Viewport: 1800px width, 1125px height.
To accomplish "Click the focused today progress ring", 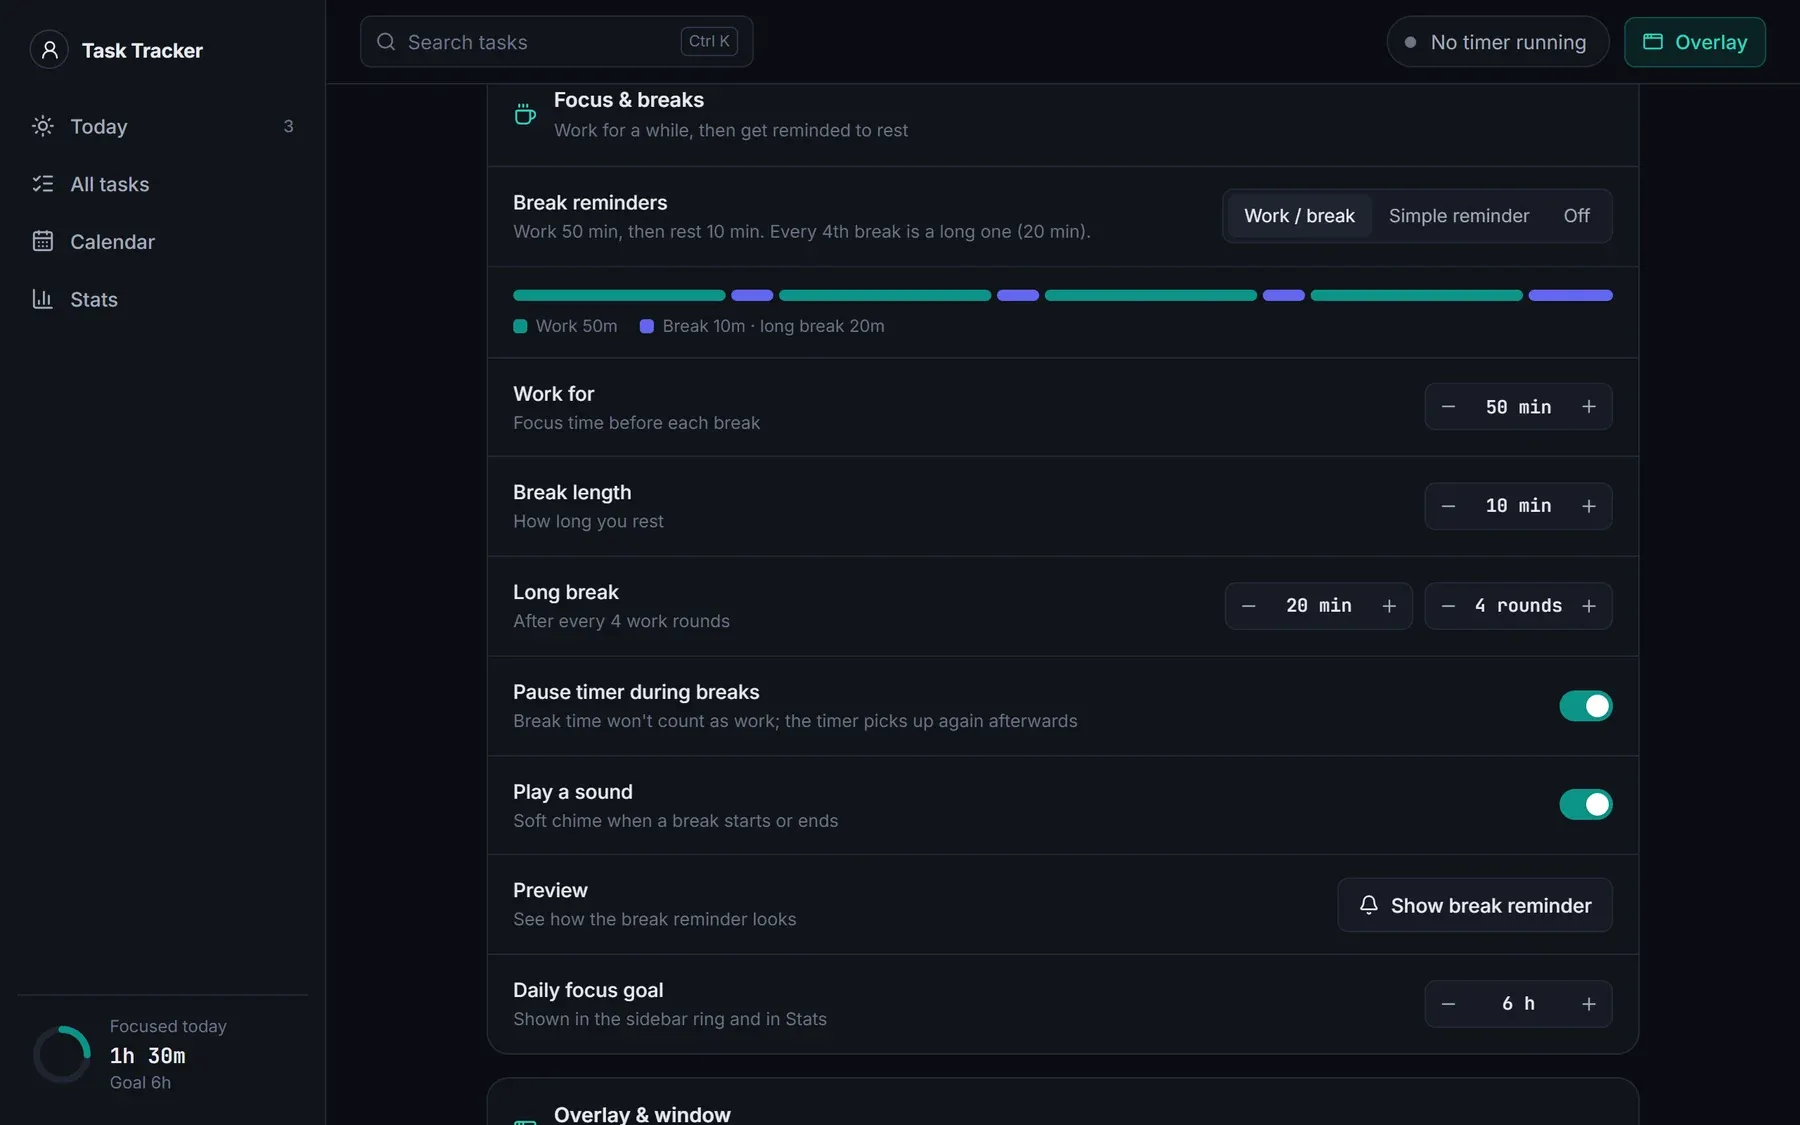I will point(62,1054).
